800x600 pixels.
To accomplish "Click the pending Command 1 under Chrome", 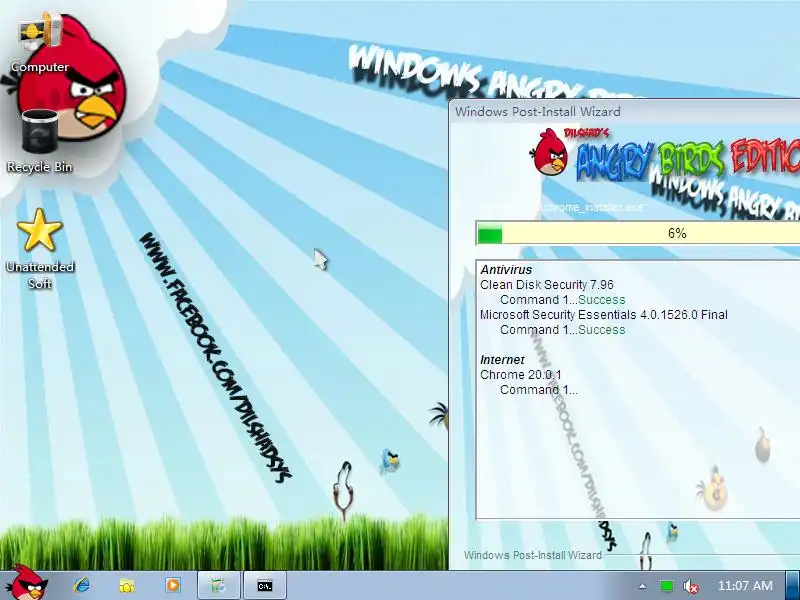I will [x=539, y=390].
